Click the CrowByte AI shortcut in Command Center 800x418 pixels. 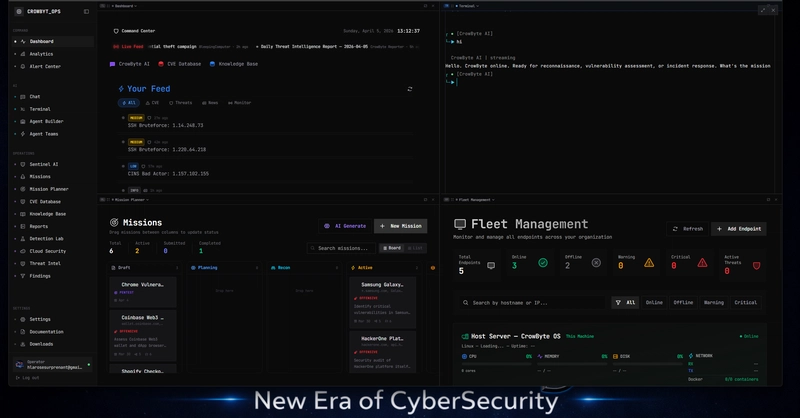point(130,64)
